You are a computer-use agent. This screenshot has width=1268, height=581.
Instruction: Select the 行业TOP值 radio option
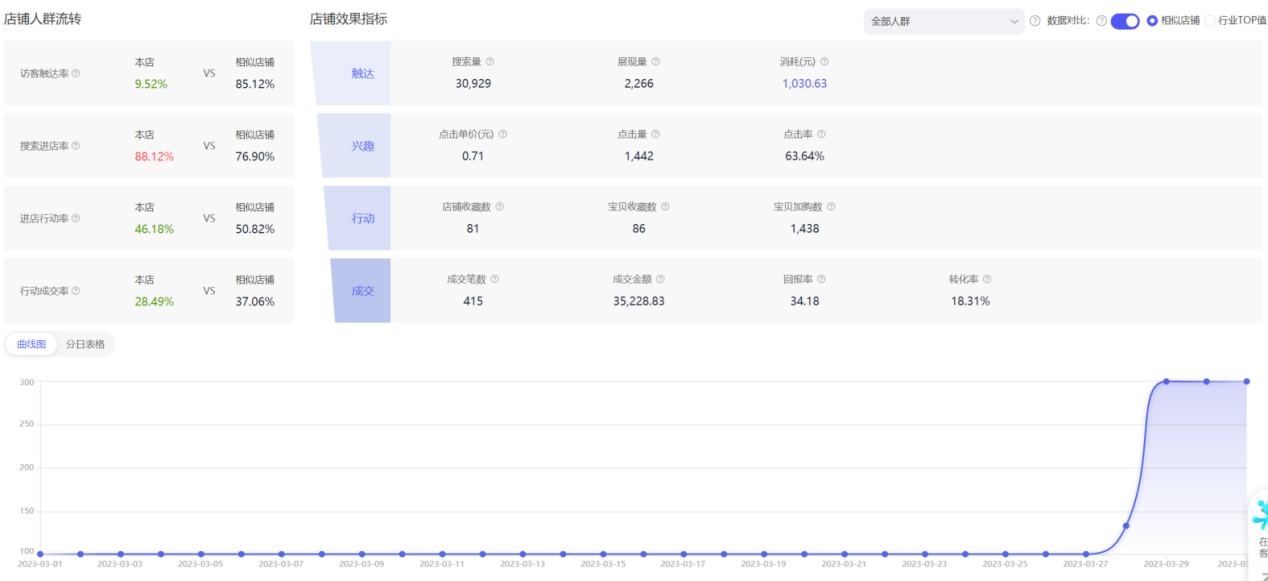point(1210,21)
